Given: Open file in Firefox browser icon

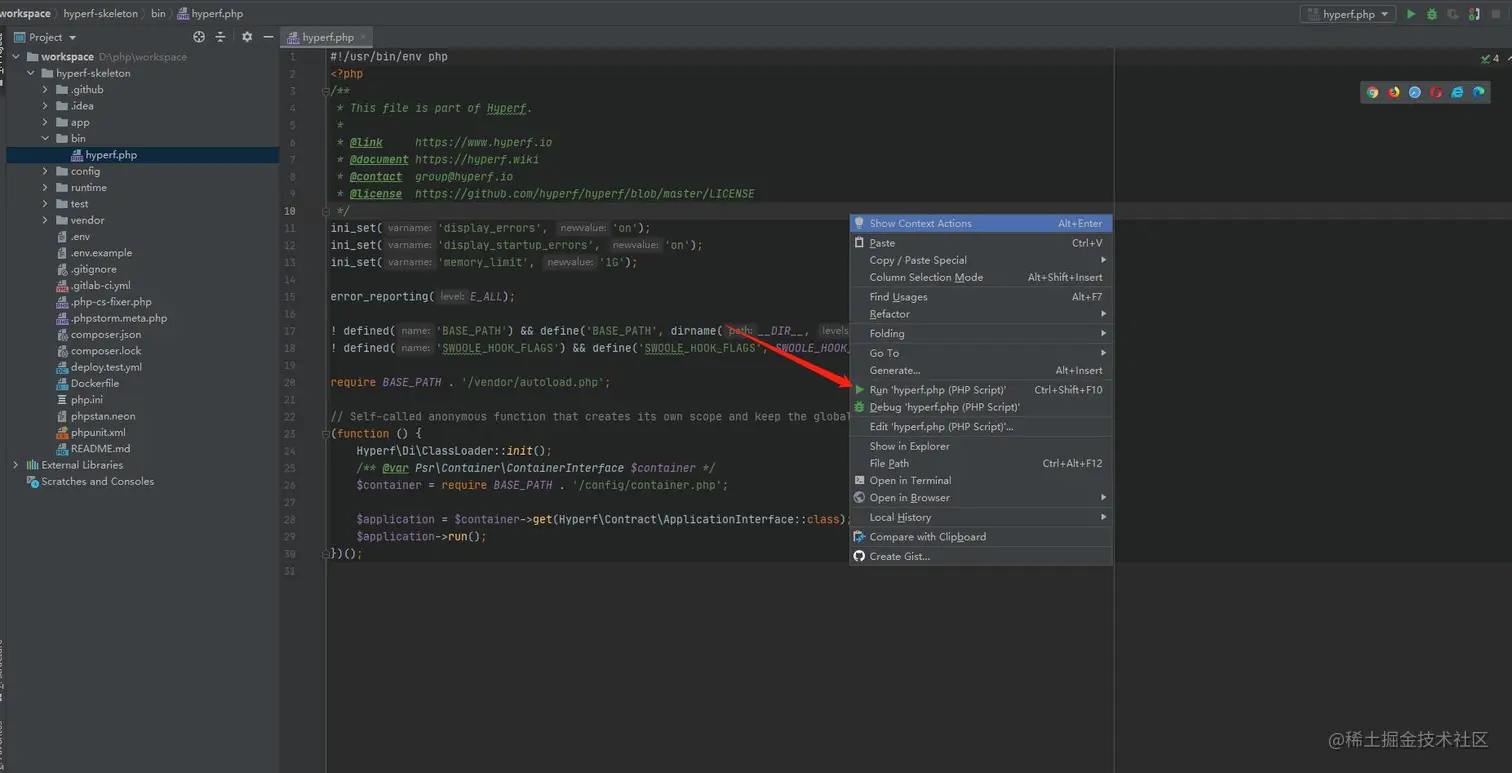Looking at the screenshot, I should click(x=1394, y=92).
